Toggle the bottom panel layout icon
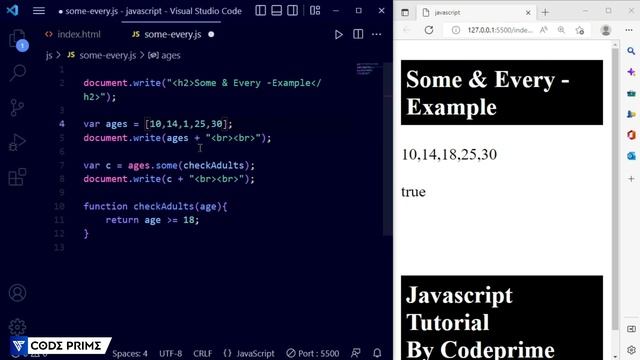The width and height of the screenshot is (640, 360). pyautogui.click(x=276, y=11)
